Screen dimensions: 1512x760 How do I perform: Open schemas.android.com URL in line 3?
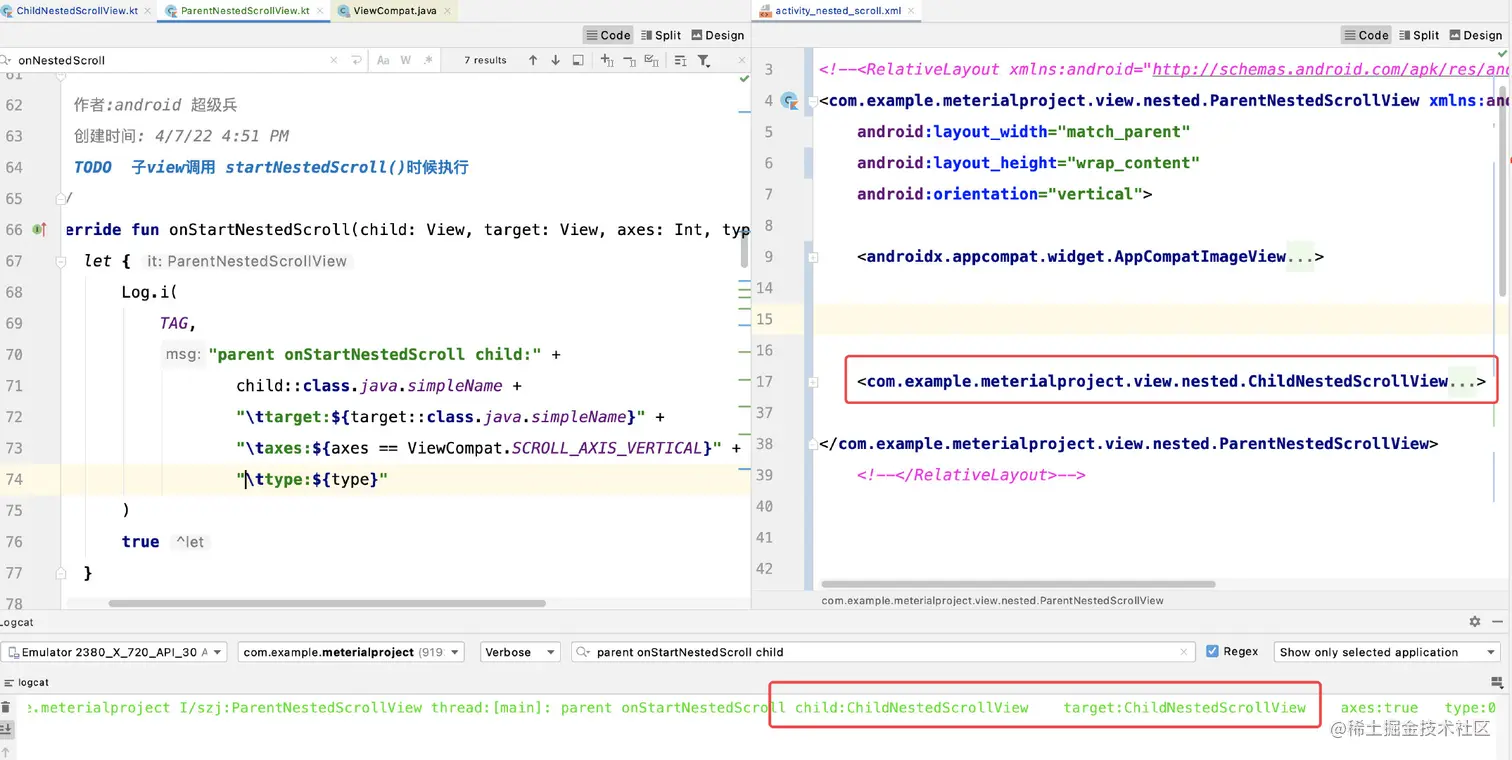pos(1330,70)
